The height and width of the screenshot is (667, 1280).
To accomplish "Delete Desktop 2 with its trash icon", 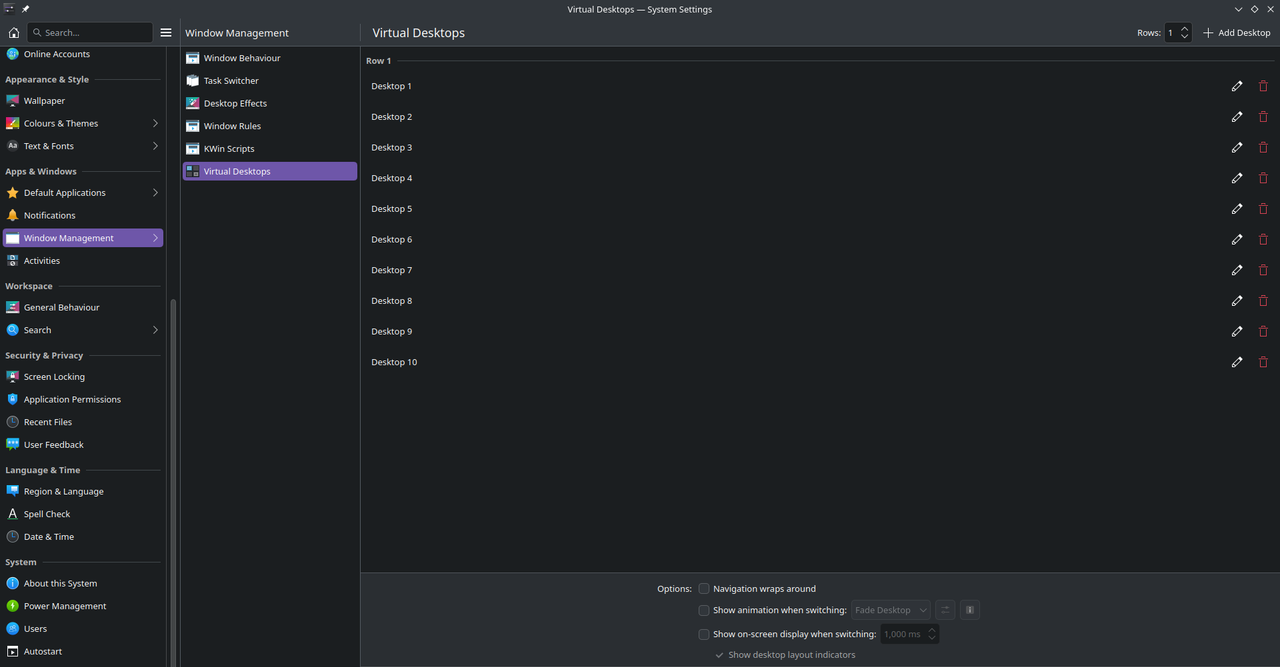I will 1263,117.
